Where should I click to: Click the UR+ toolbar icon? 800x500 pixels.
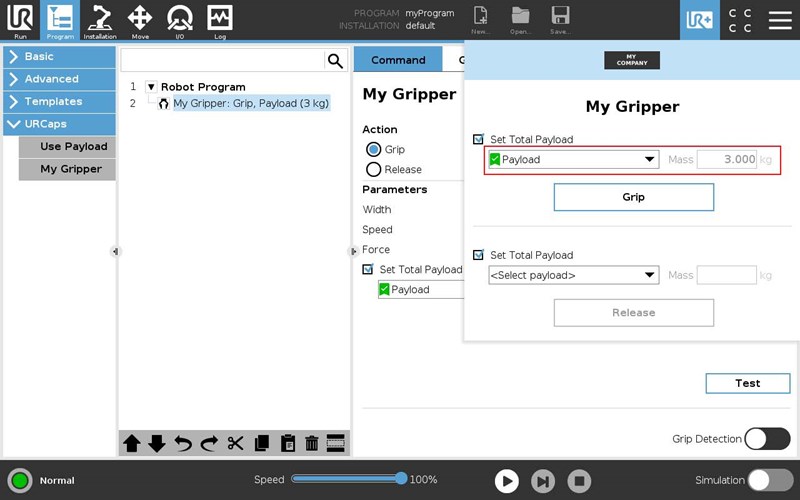[x=699, y=20]
